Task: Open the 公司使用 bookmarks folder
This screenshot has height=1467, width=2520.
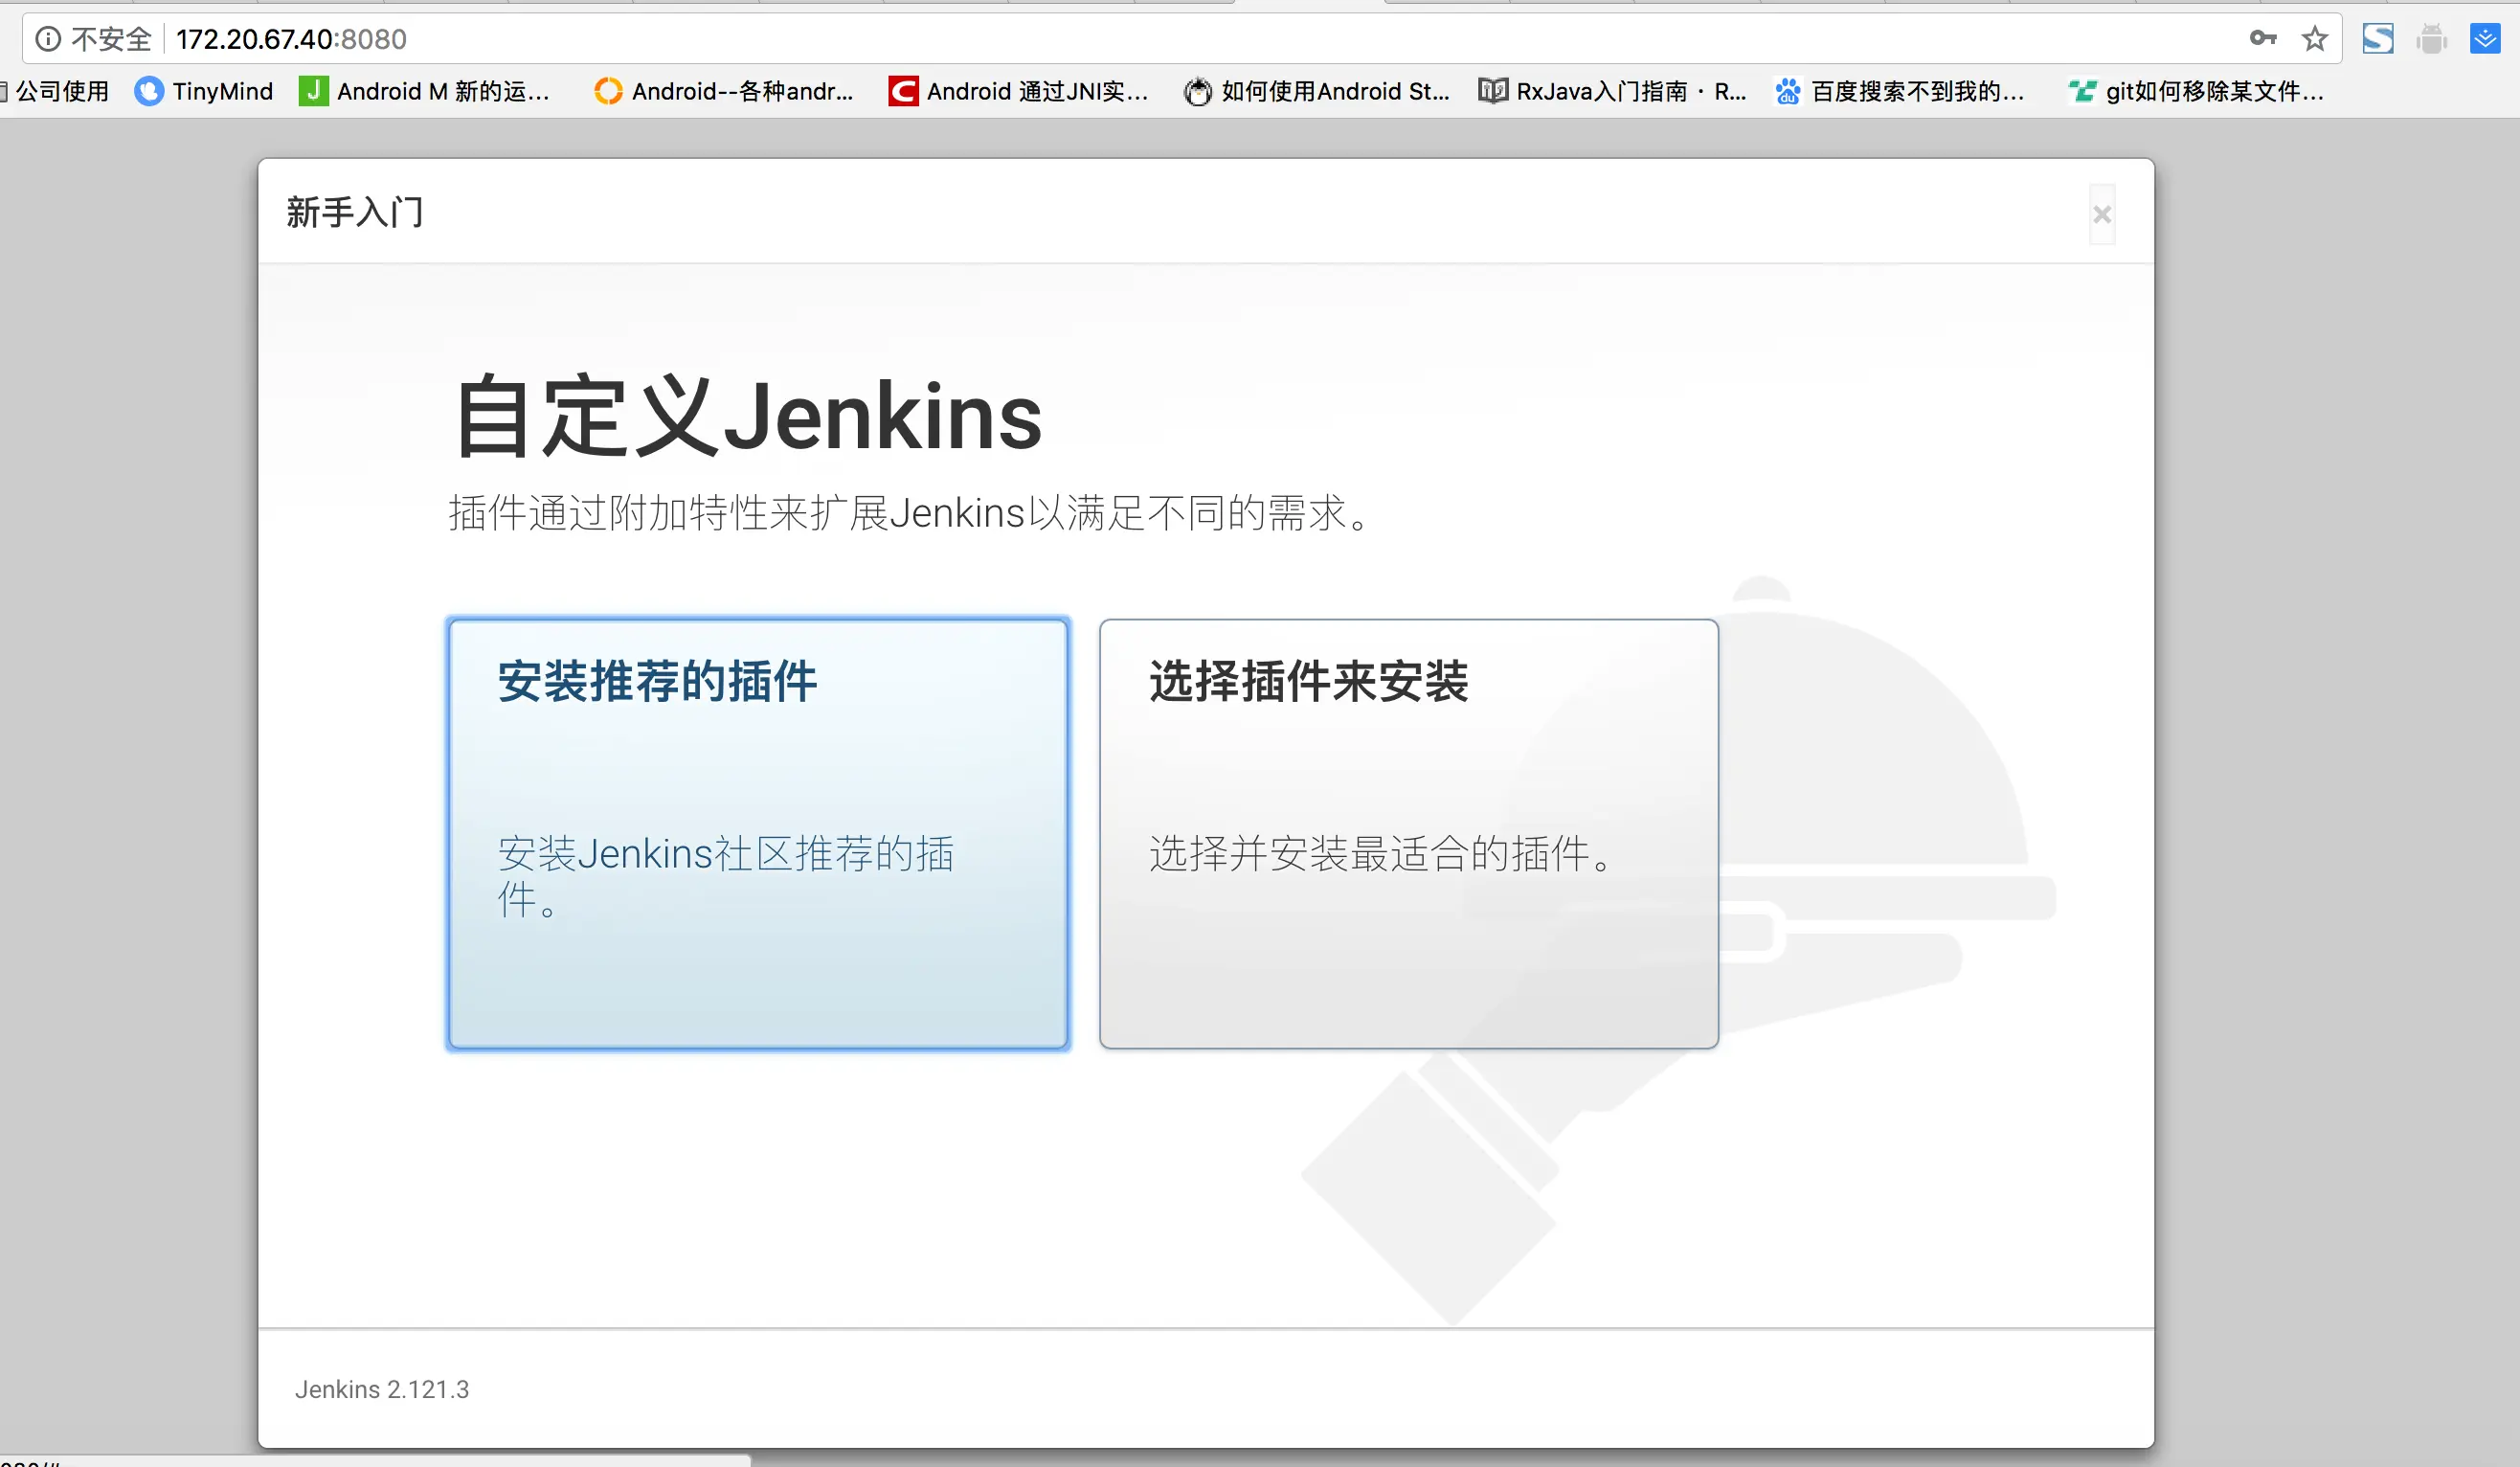Action: 58,91
